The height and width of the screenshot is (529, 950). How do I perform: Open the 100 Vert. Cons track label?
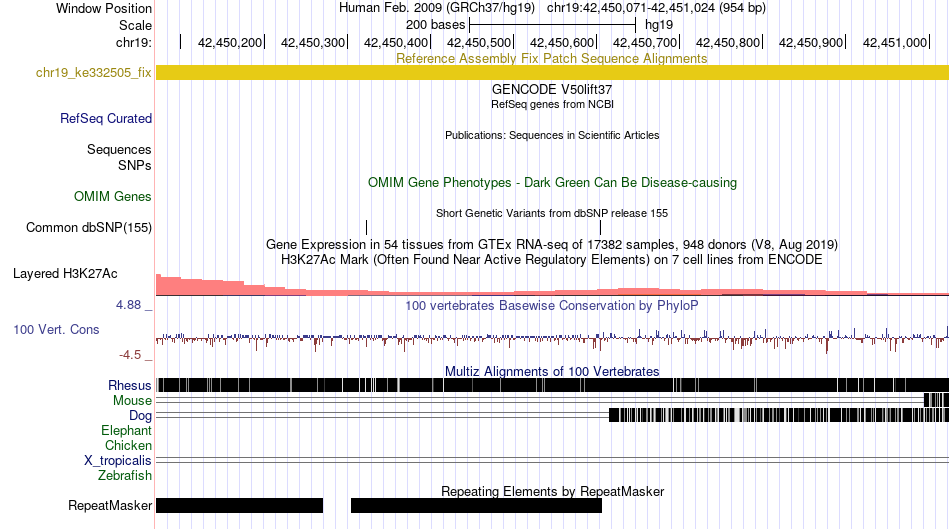56,330
